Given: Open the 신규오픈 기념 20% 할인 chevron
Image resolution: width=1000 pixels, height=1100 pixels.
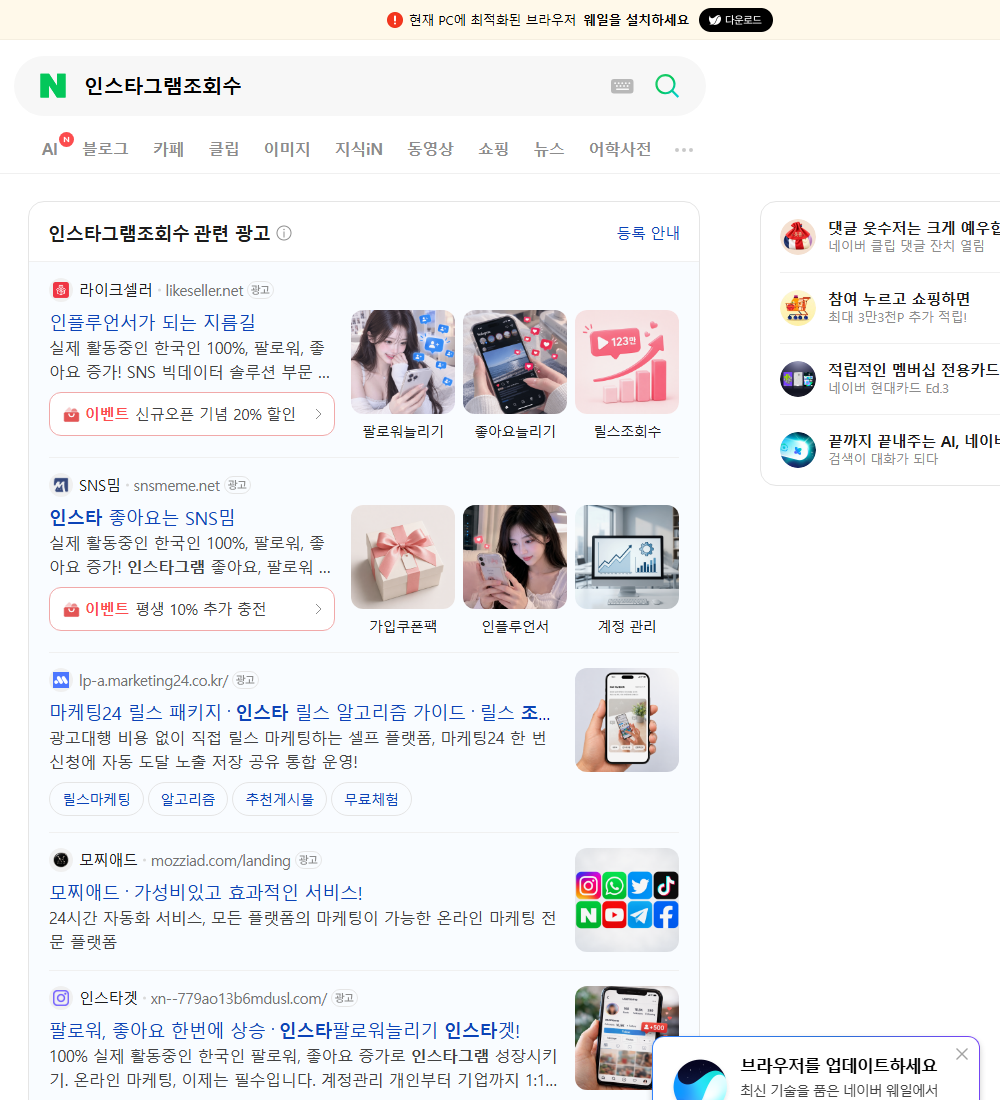Looking at the screenshot, I should click(x=319, y=414).
